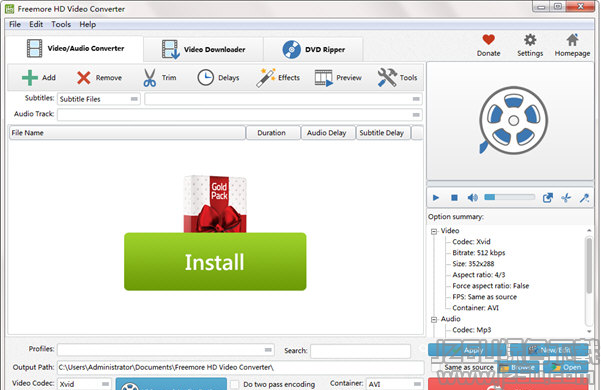The height and width of the screenshot is (390, 601).
Task: Click the Browse output folder button
Action: (518, 367)
